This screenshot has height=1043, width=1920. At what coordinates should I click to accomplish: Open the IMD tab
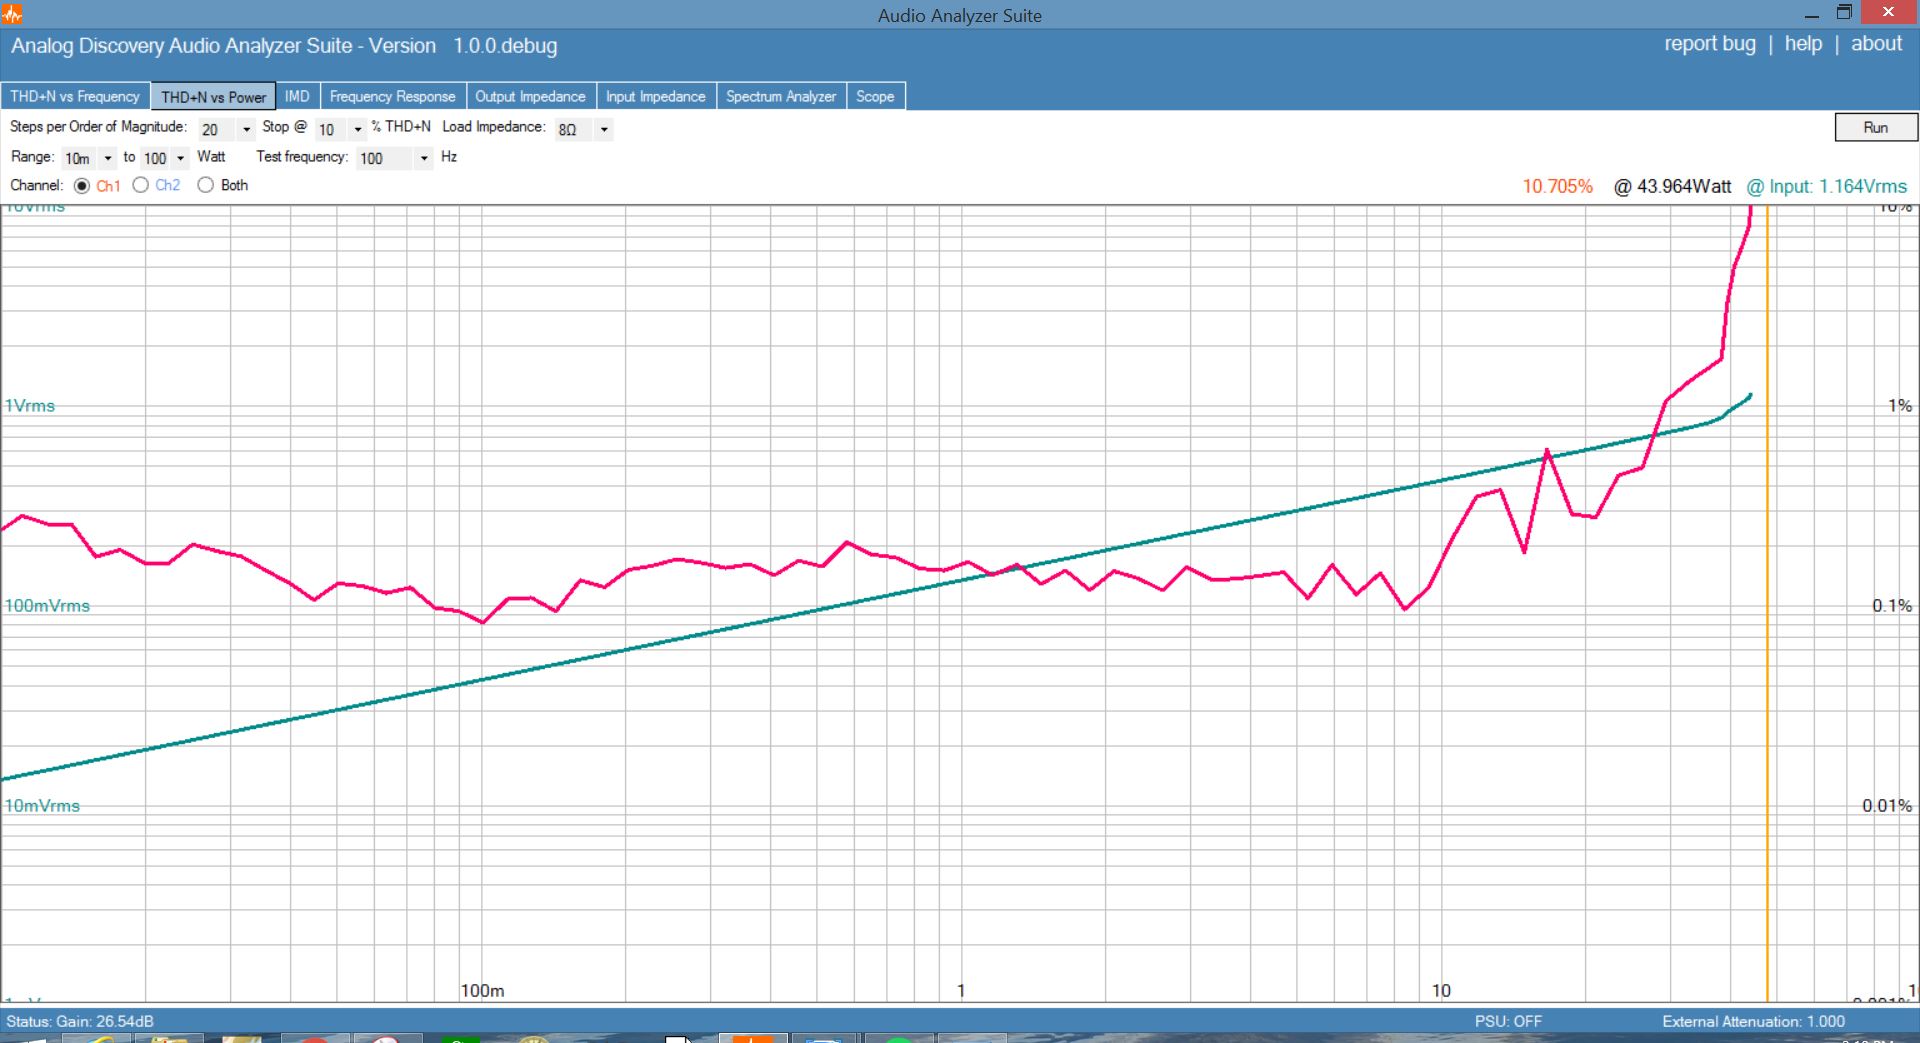point(297,96)
